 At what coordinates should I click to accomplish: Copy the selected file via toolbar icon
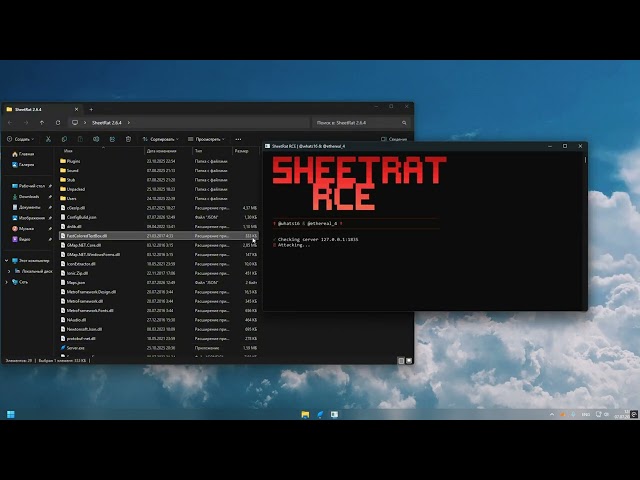pos(64,139)
